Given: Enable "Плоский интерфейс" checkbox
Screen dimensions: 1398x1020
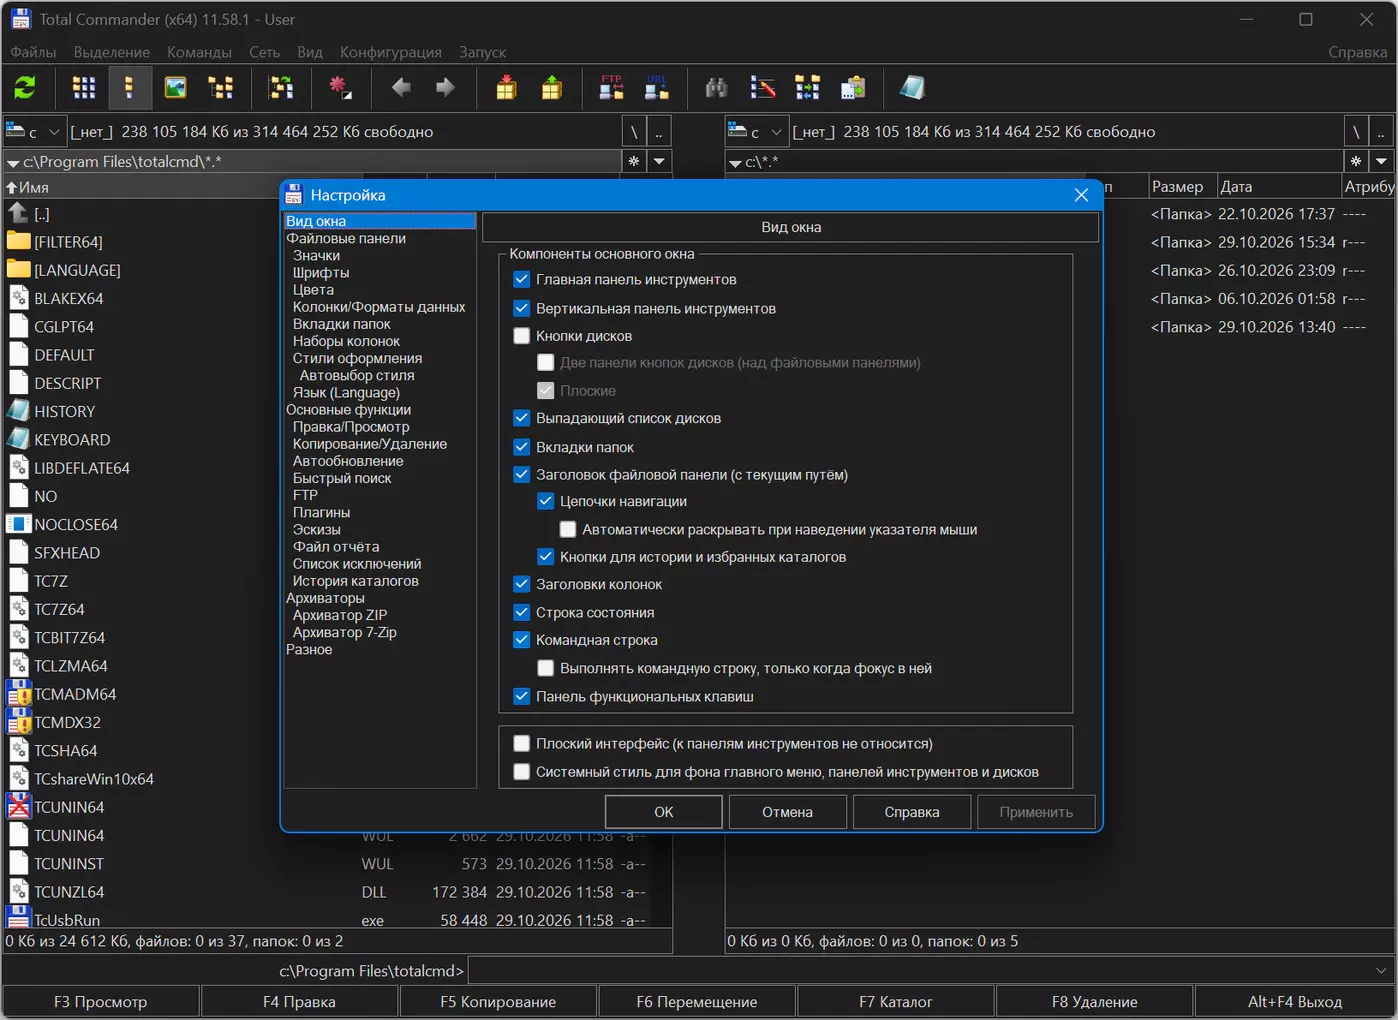Looking at the screenshot, I should click(522, 743).
